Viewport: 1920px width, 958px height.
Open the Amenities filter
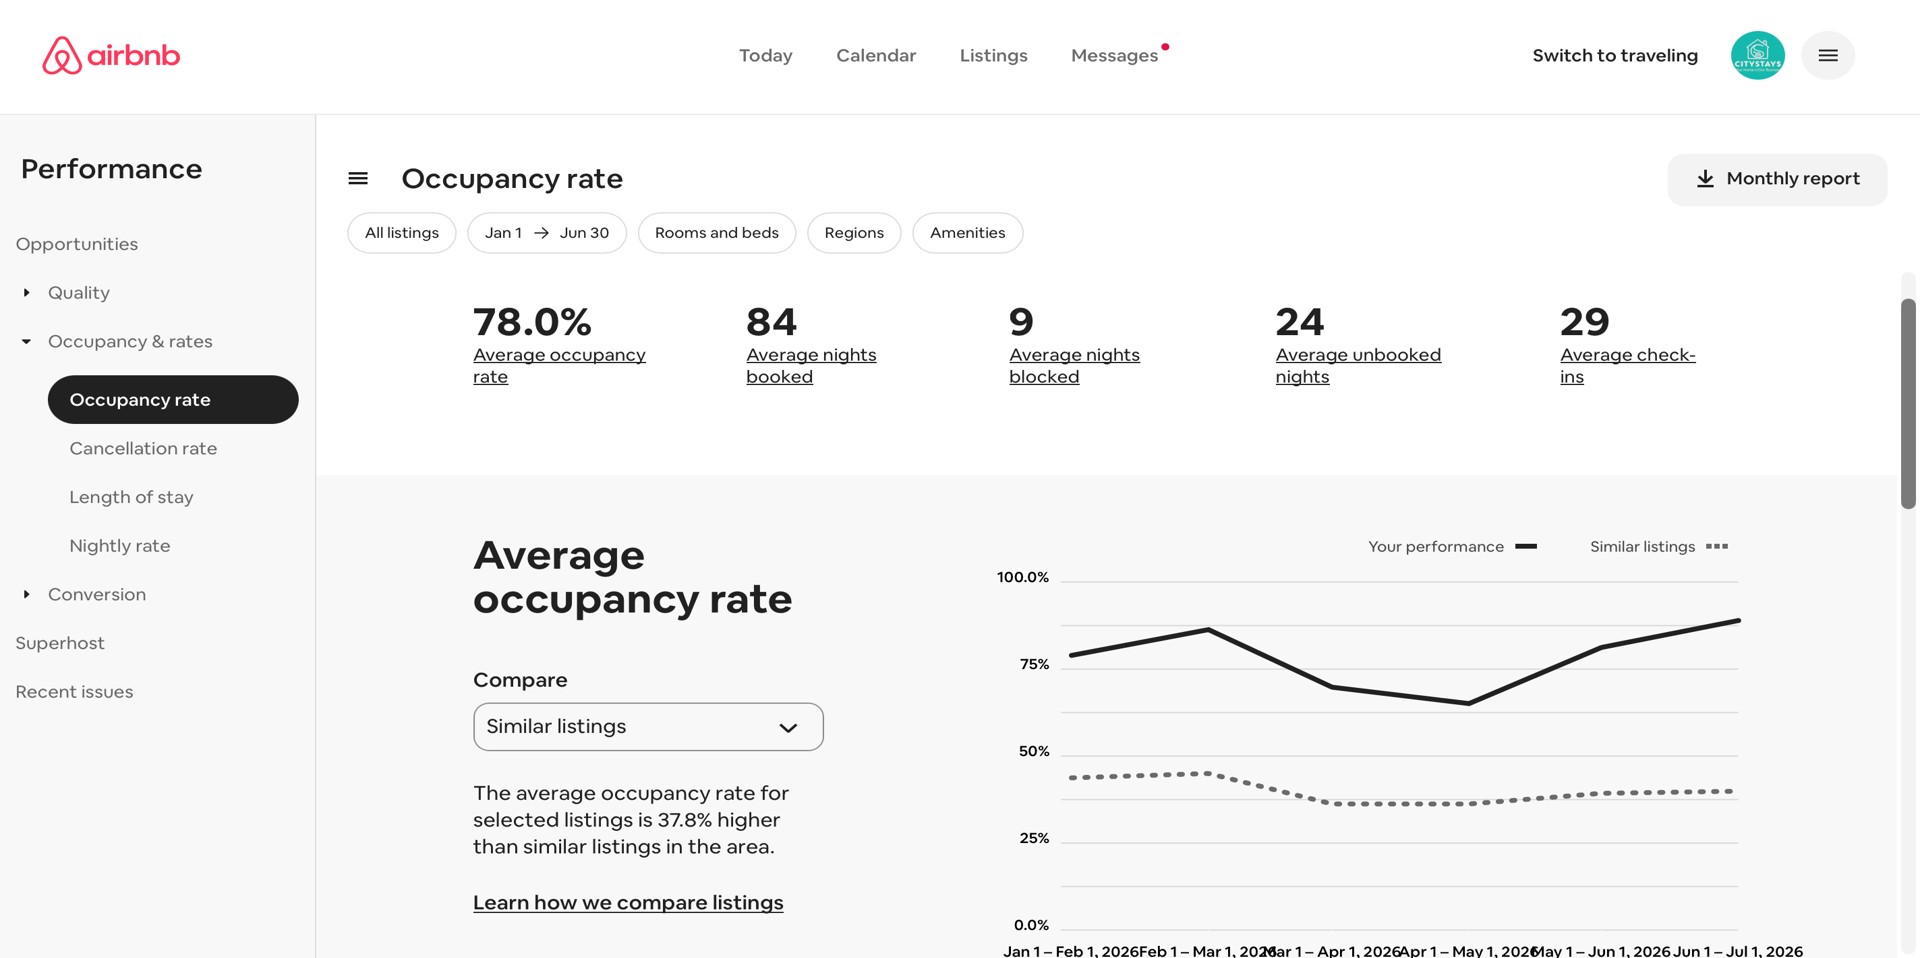tap(967, 233)
